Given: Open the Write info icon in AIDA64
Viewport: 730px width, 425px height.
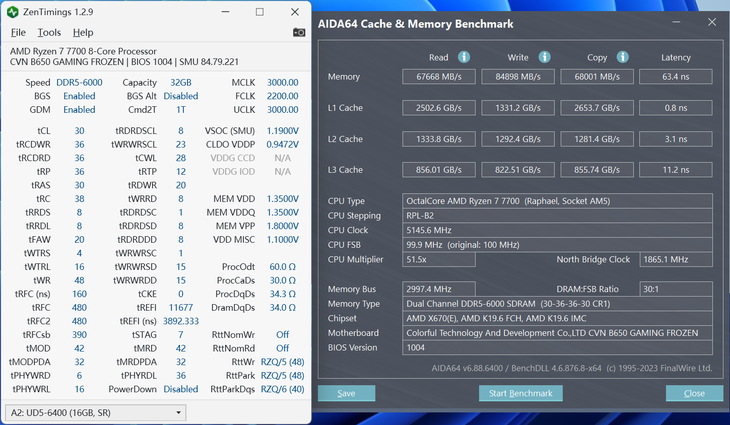Looking at the screenshot, I should click(544, 57).
